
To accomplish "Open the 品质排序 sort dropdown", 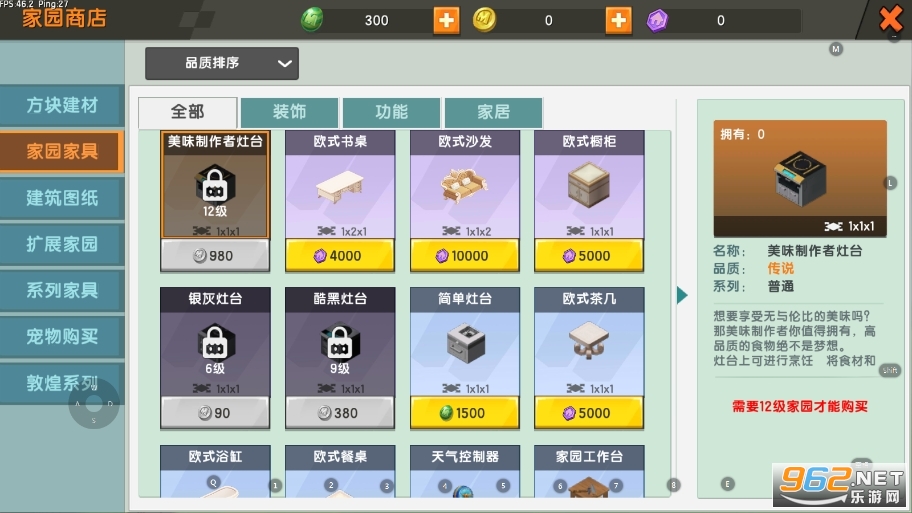I will (x=222, y=63).
